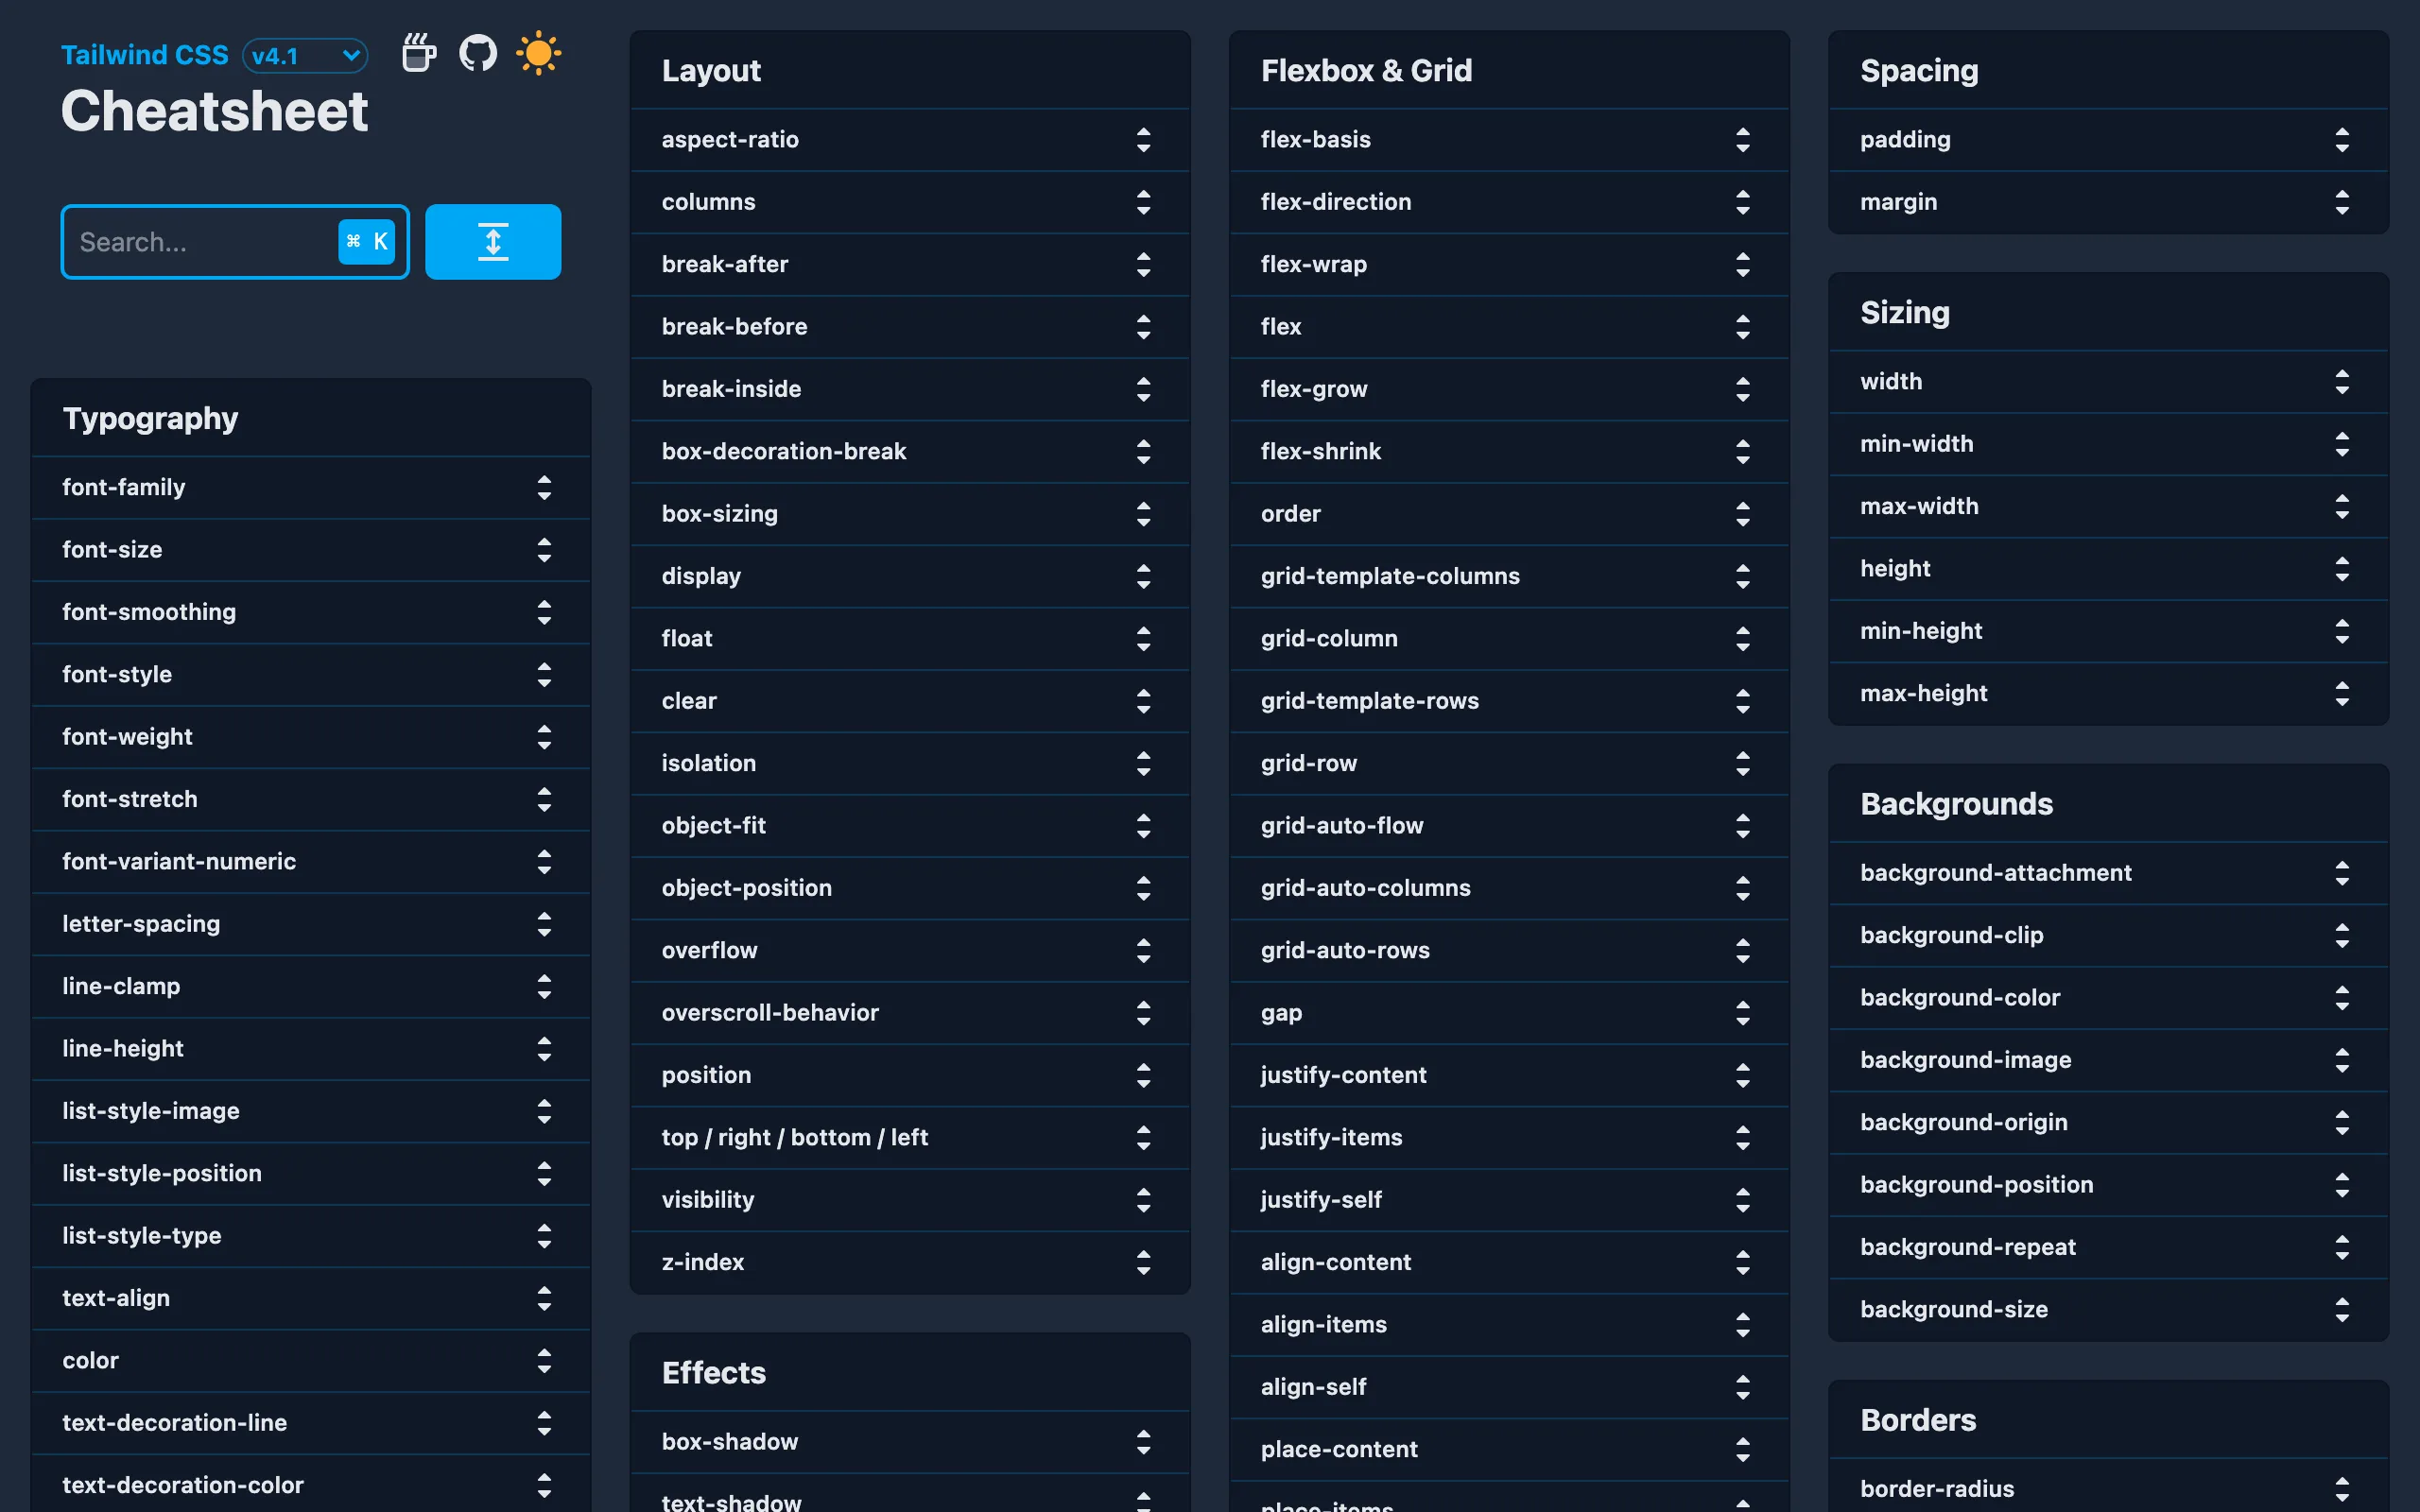Image resolution: width=2420 pixels, height=1512 pixels.
Task: Expand the padding chevron icon
Action: coord(2342,140)
